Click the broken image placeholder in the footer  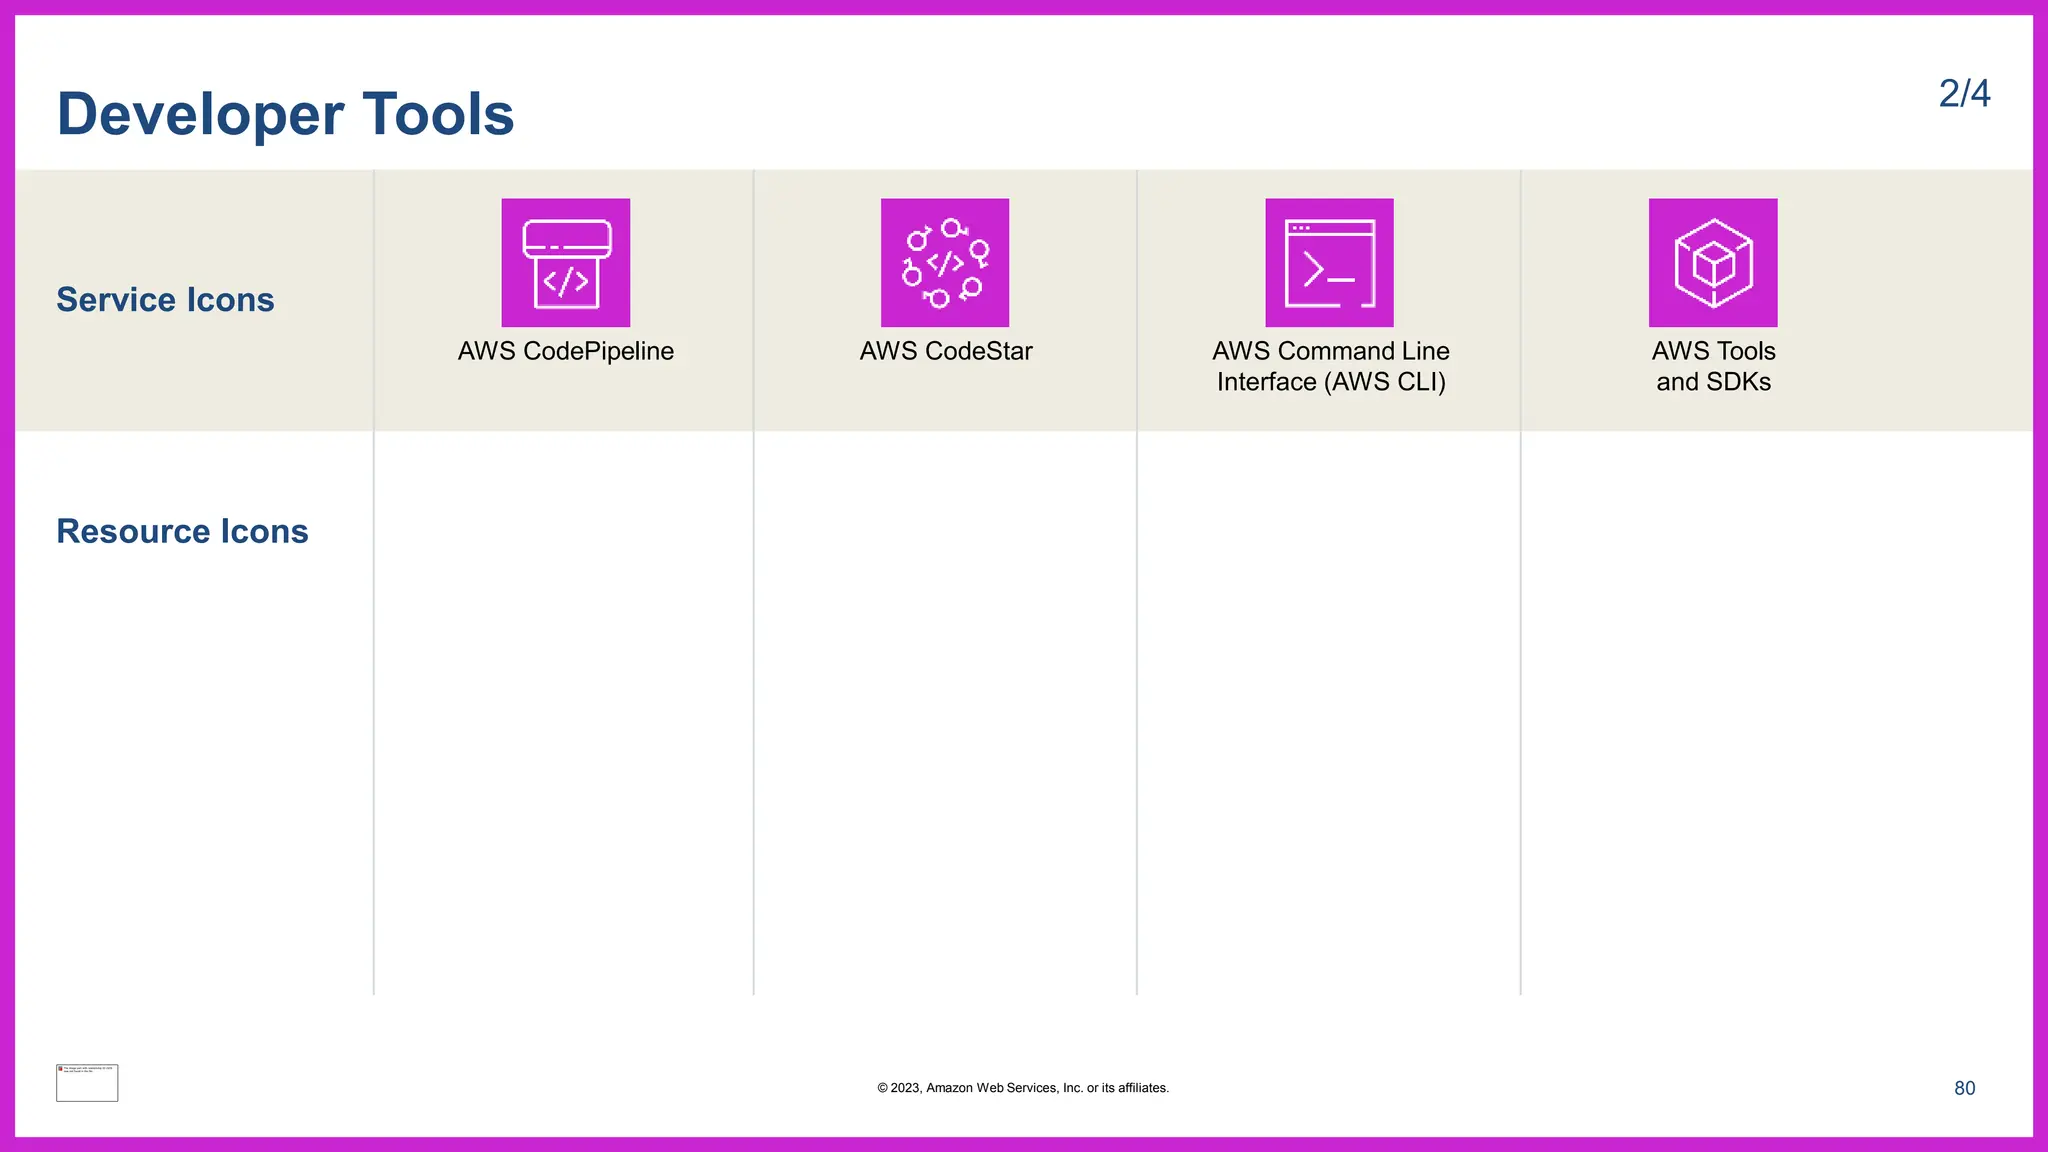pos(87,1083)
